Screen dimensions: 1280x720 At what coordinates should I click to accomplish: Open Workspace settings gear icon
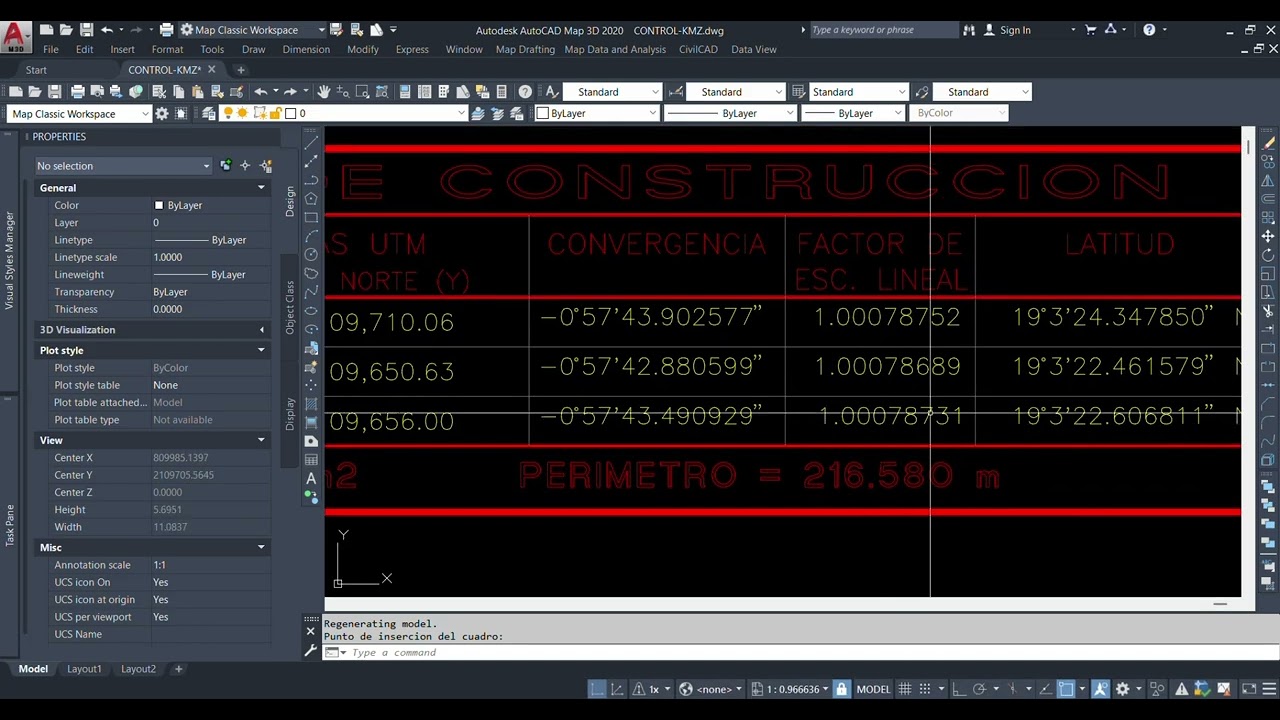click(x=161, y=114)
